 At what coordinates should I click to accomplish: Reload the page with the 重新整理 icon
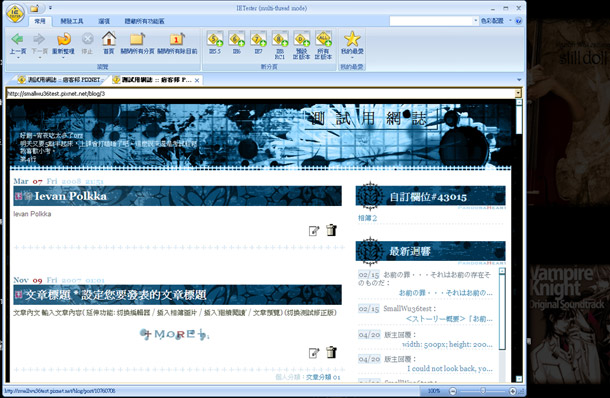point(63,39)
